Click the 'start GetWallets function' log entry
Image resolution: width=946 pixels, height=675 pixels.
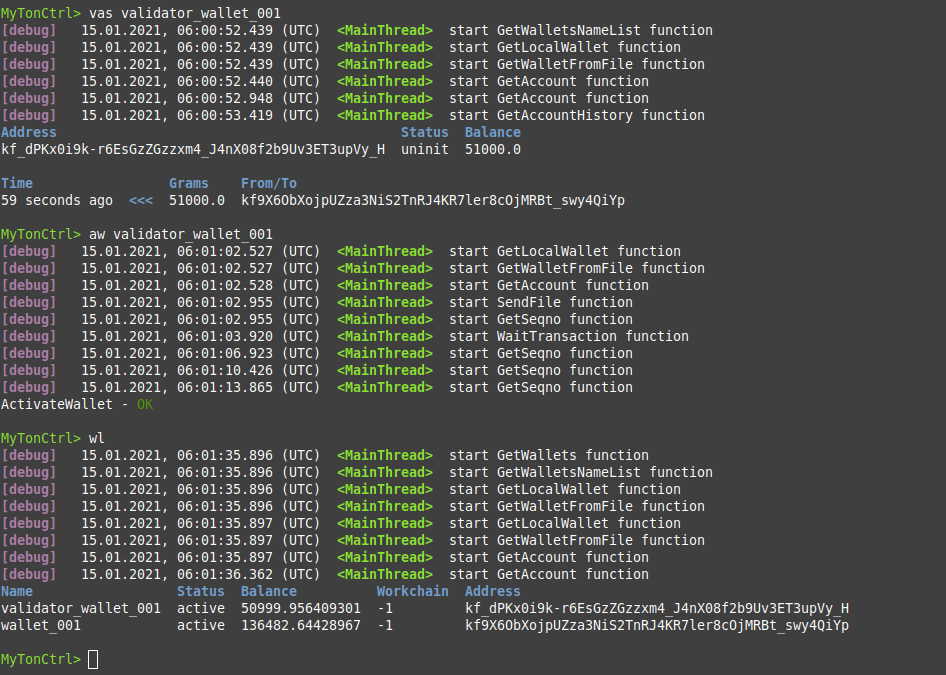click(548, 455)
